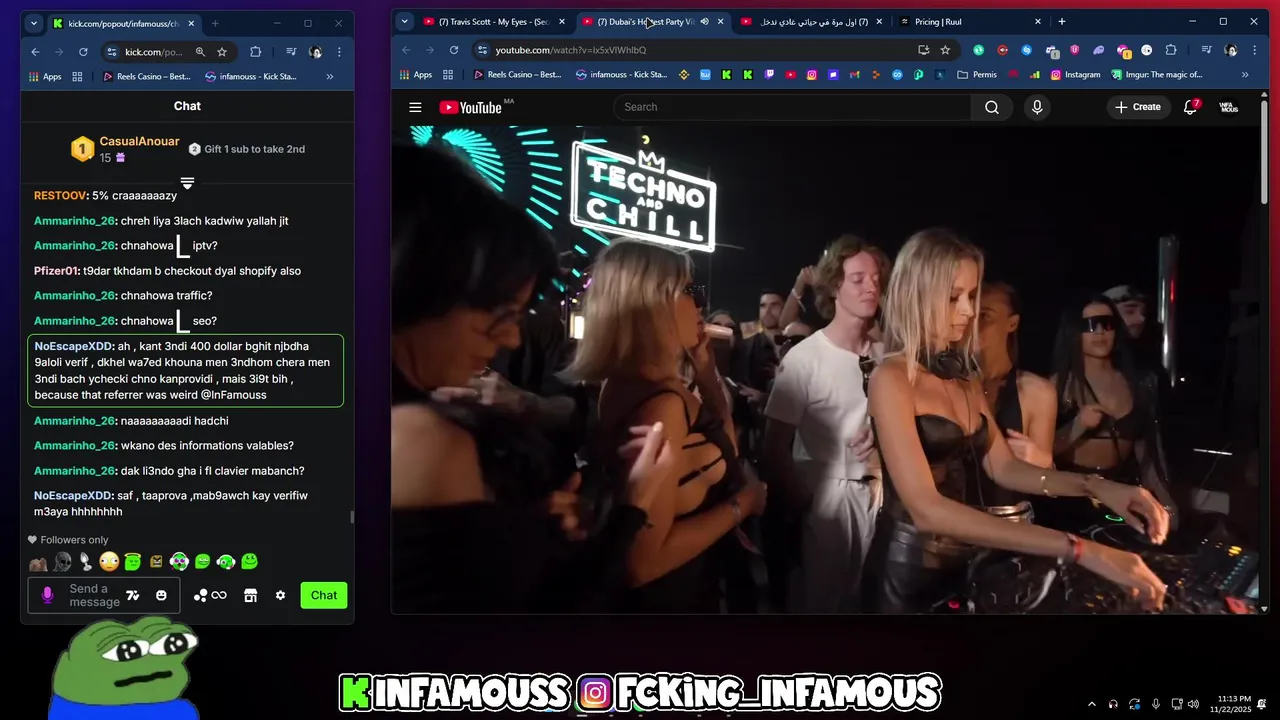Screen dimensions: 1280x720
Task: Reload the Kick chat page
Action: pos(83,52)
